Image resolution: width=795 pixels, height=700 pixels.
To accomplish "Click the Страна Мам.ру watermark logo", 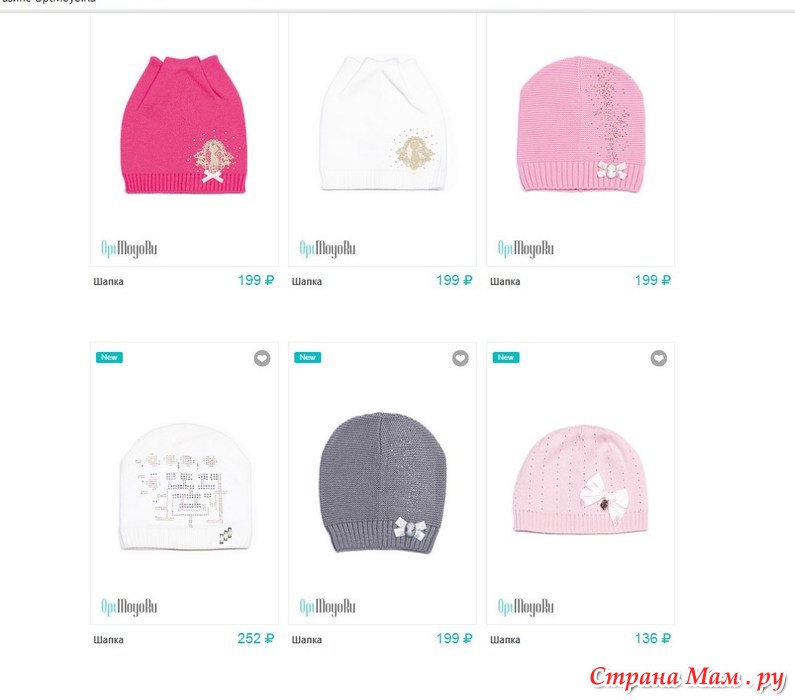I will coord(688,678).
